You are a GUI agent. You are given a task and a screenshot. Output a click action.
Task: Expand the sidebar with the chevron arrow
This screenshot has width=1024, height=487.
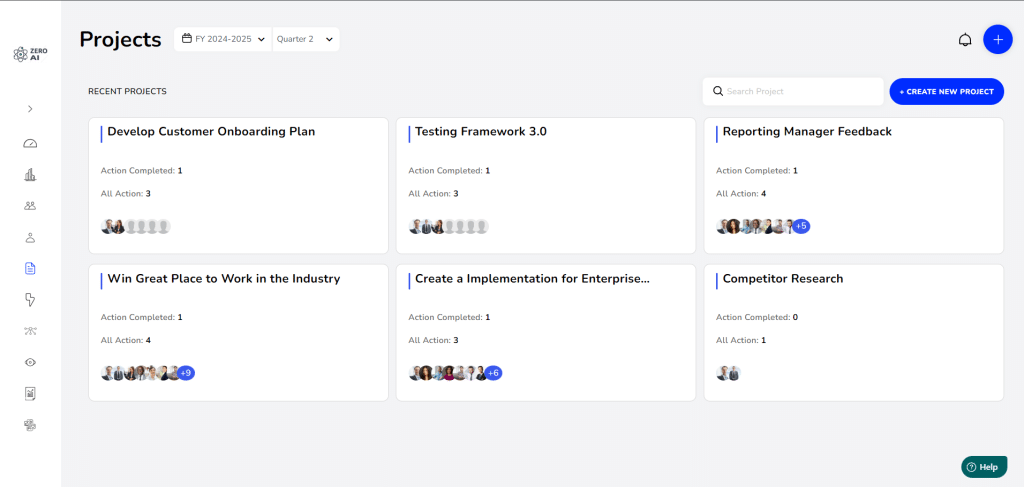tap(30, 109)
